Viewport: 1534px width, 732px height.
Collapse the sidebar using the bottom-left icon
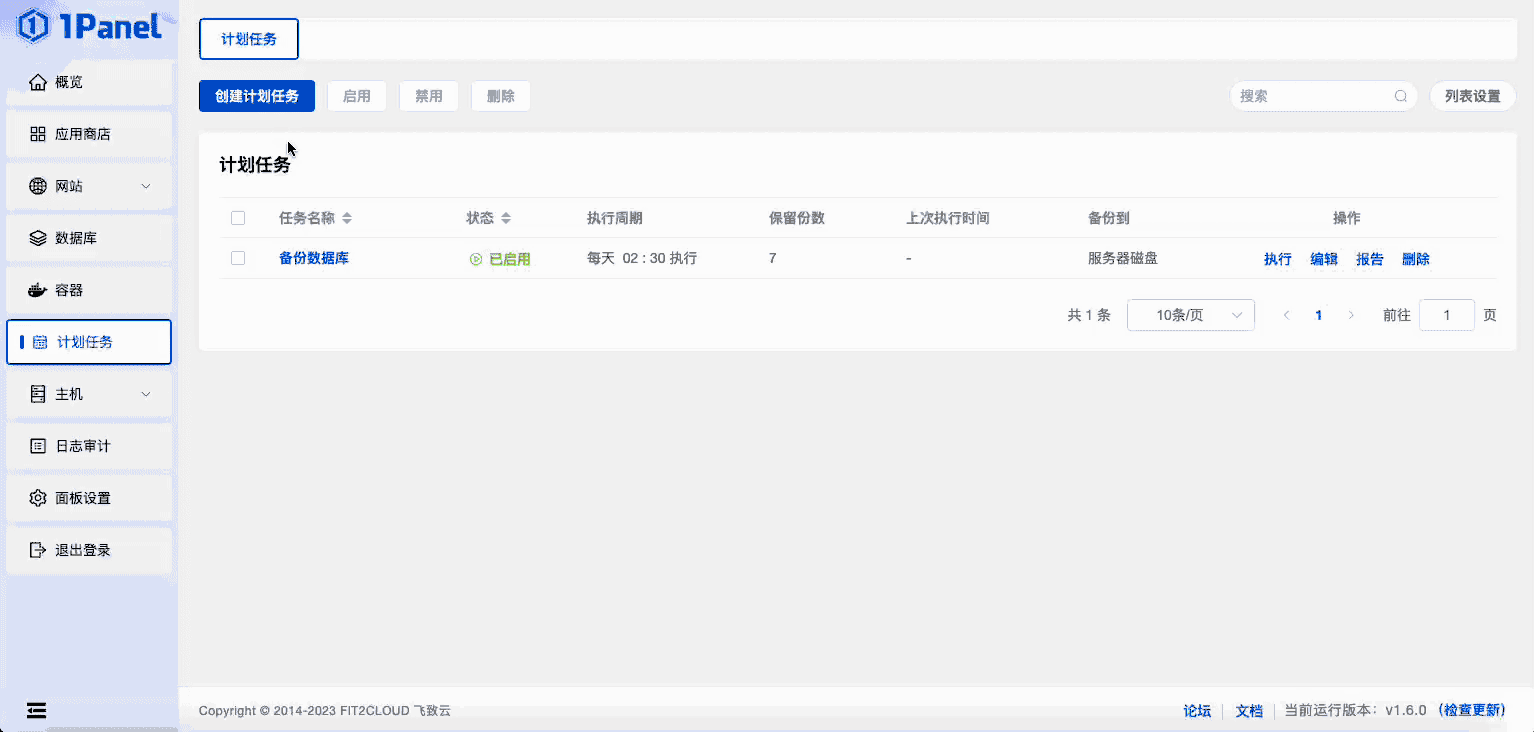(37, 710)
